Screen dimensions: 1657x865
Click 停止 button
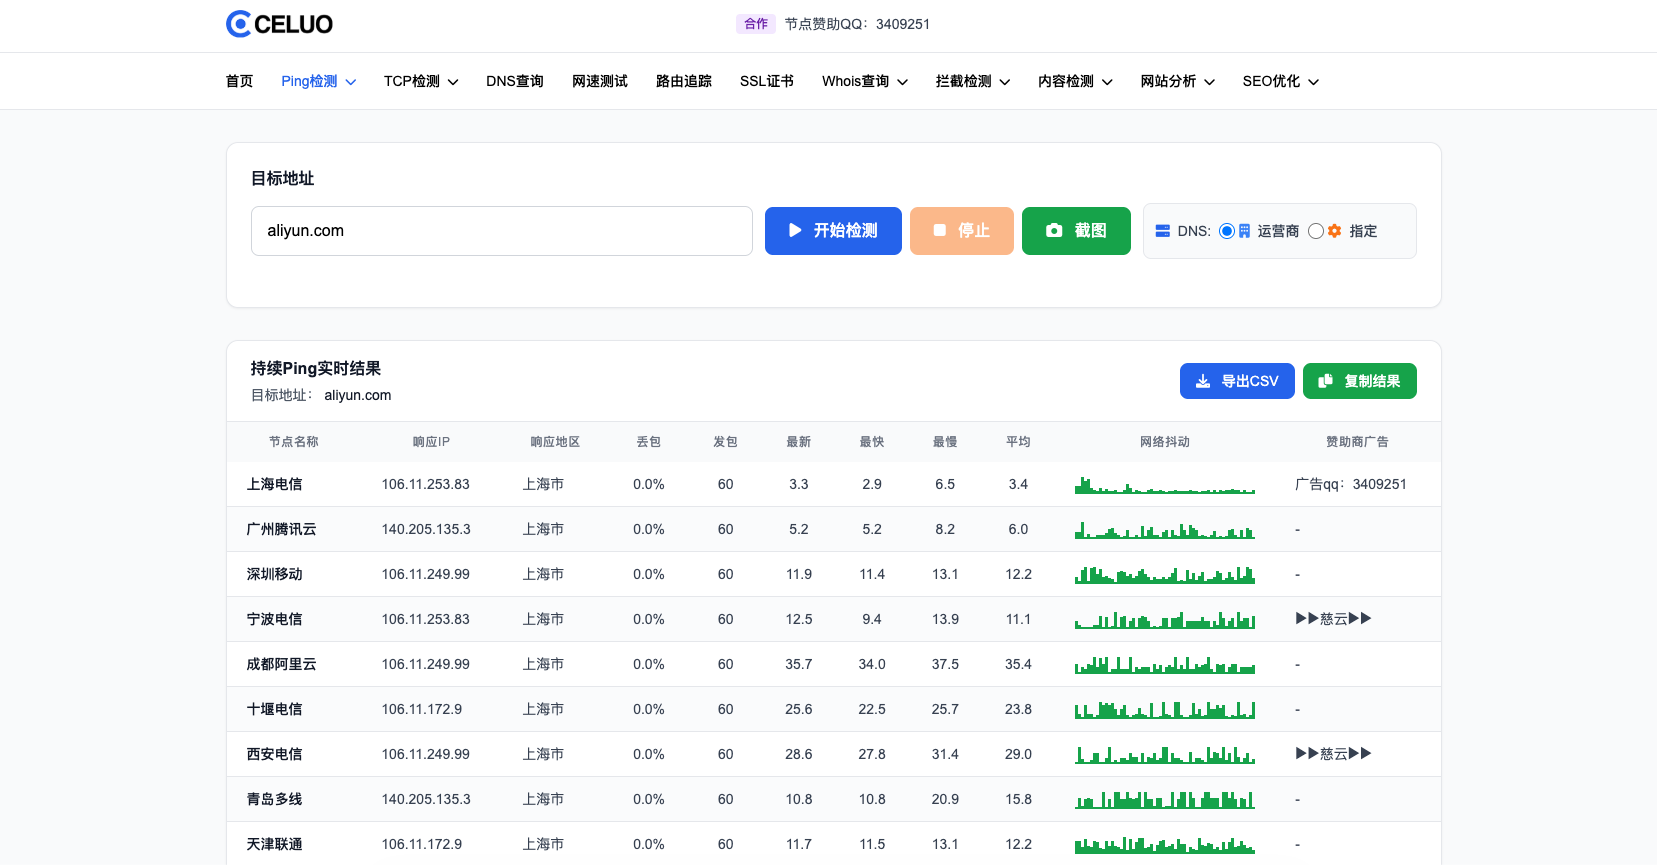[962, 231]
